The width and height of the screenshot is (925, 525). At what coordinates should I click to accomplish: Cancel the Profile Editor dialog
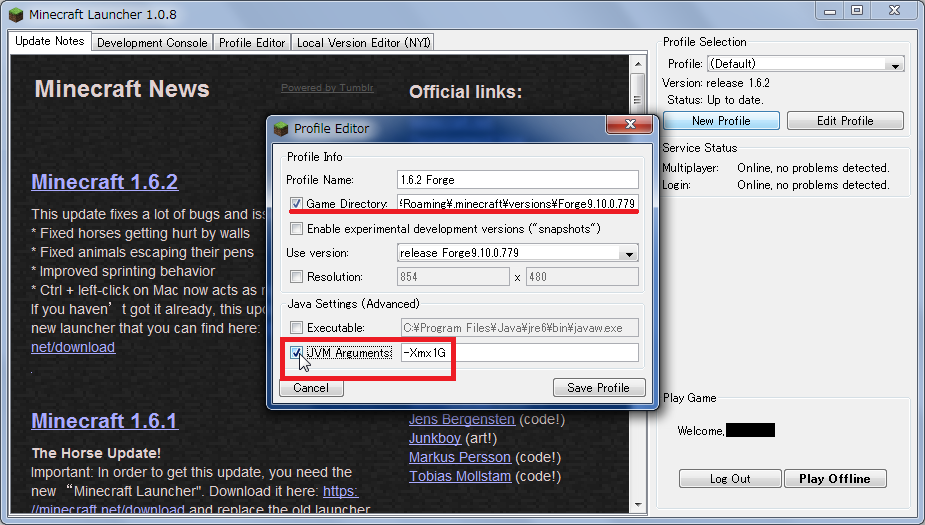pyautogui.click(x=311, y=388)
